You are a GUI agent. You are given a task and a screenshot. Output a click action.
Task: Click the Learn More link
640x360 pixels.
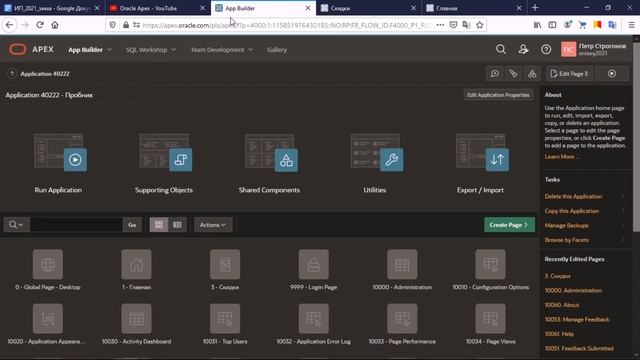[562, 157]
